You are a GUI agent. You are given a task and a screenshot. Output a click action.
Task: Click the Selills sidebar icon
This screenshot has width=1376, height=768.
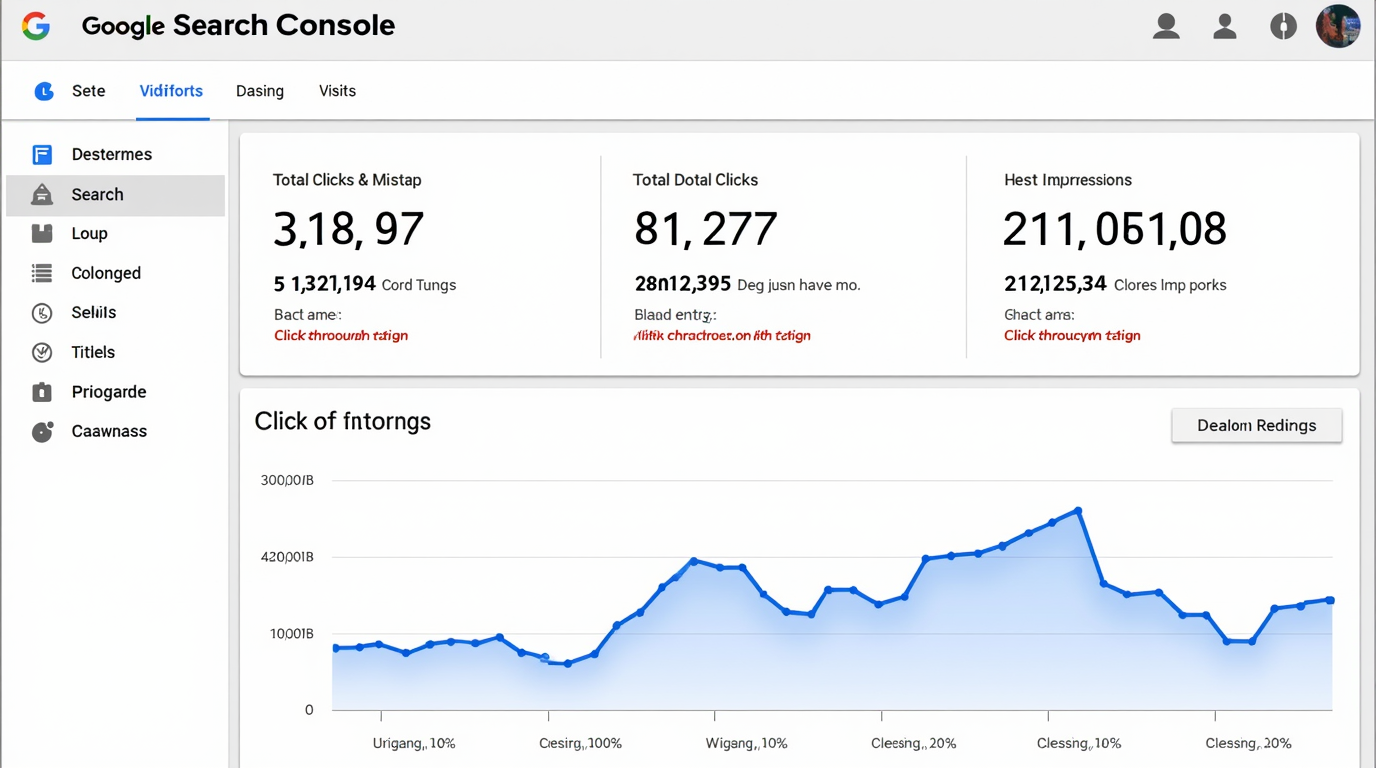42,313
